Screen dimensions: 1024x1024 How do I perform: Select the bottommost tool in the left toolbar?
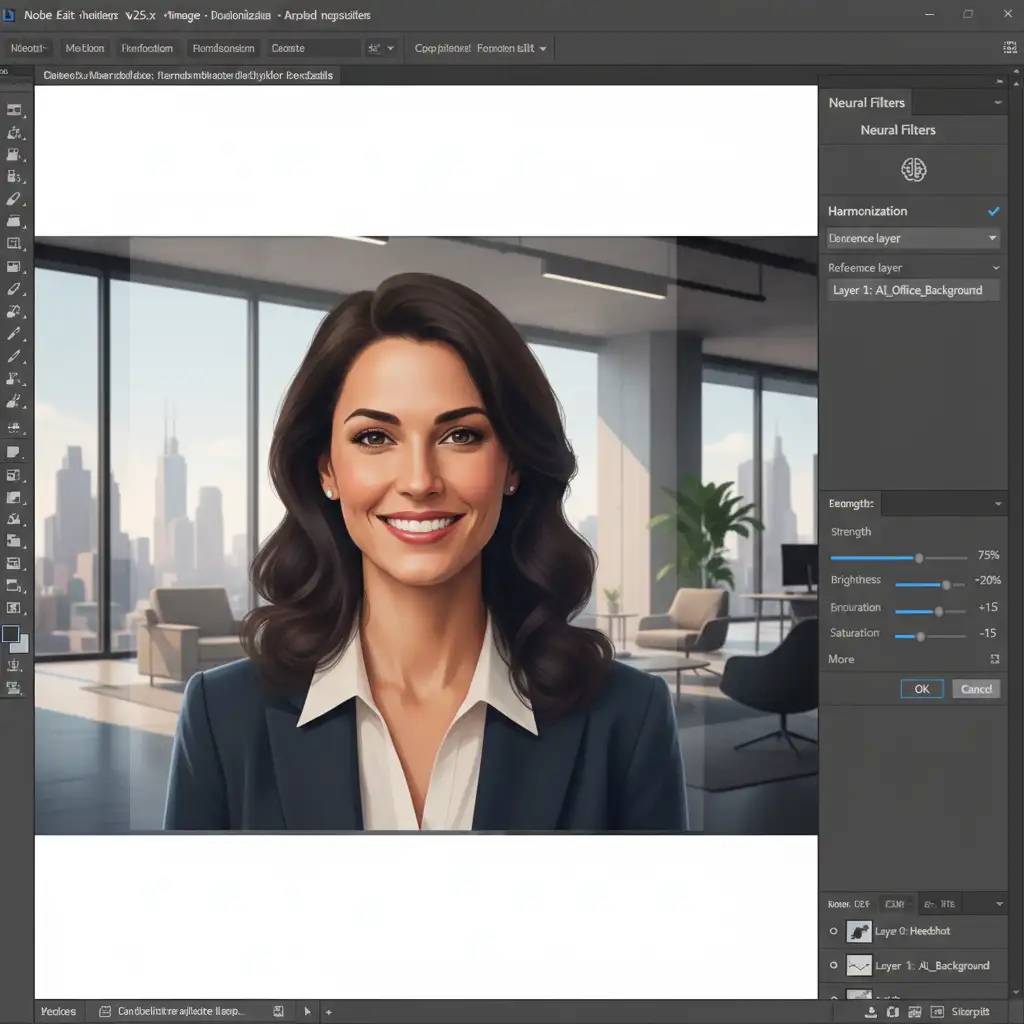(x=14, y=687)
